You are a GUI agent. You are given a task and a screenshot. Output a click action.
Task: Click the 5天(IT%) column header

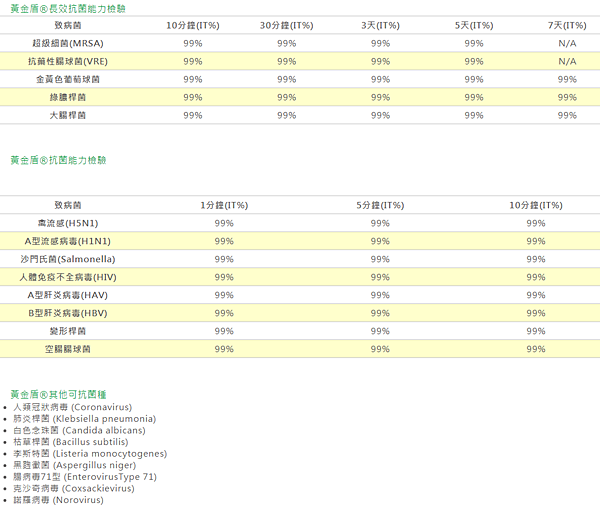click(x=474, y=25)
